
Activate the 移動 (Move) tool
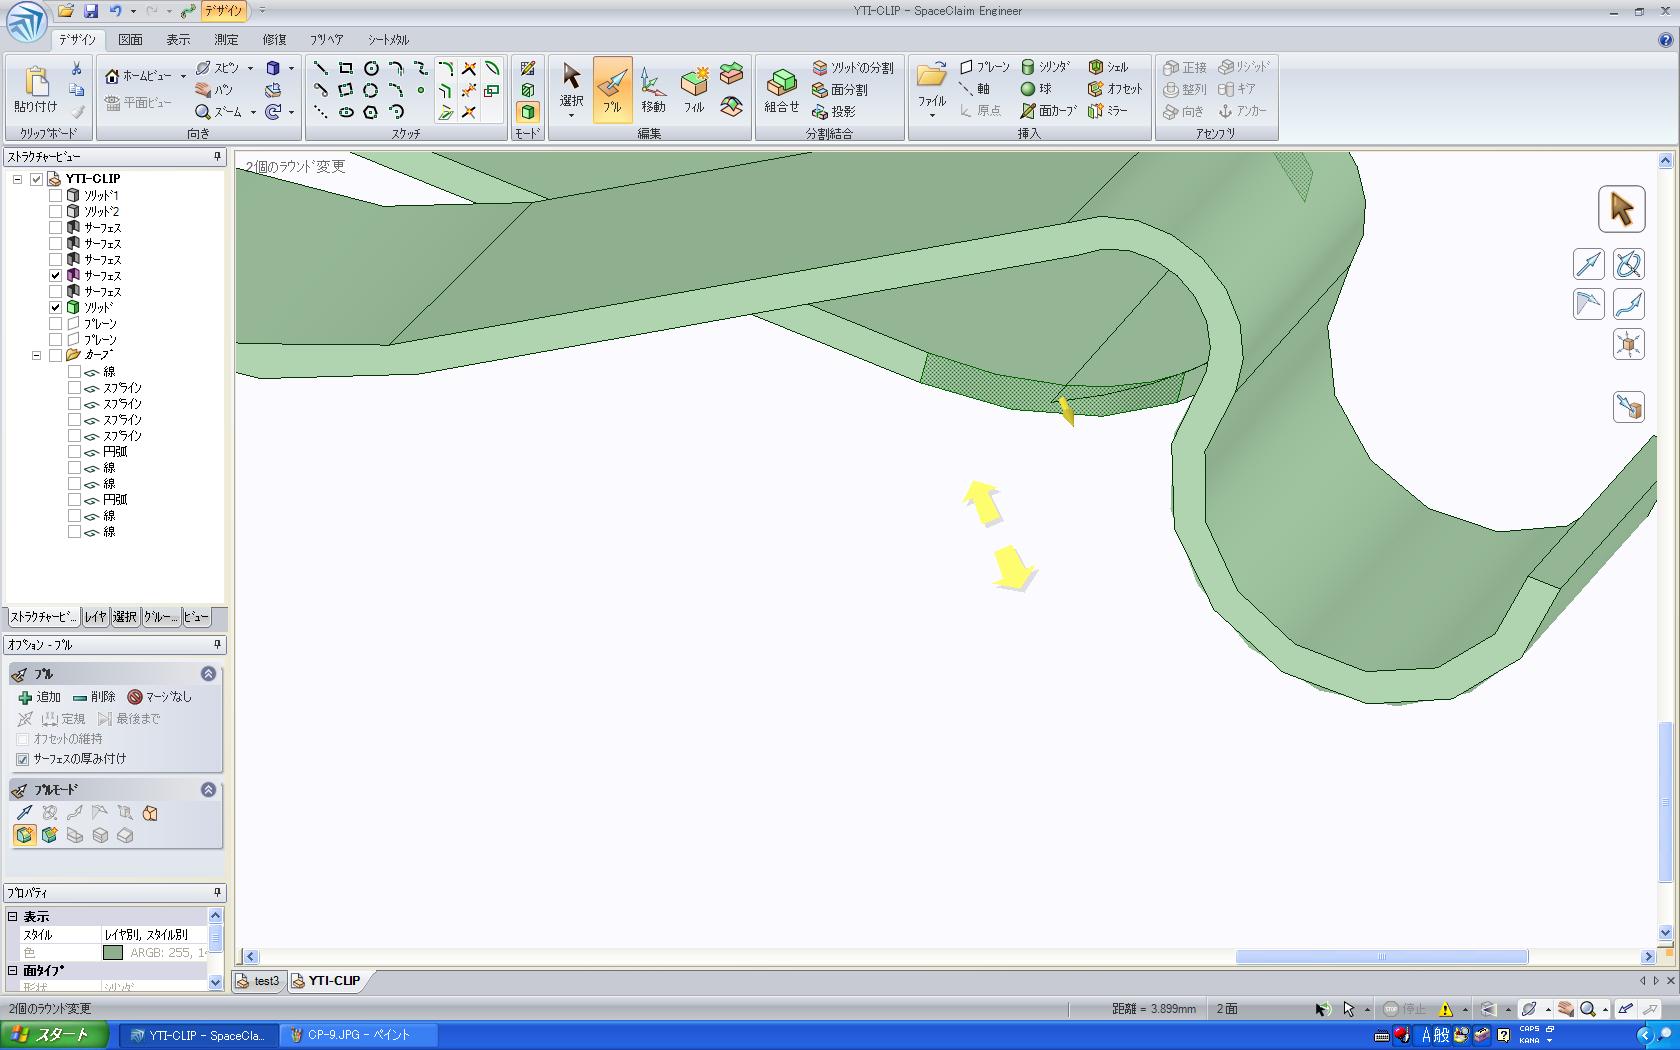(653, 89)
